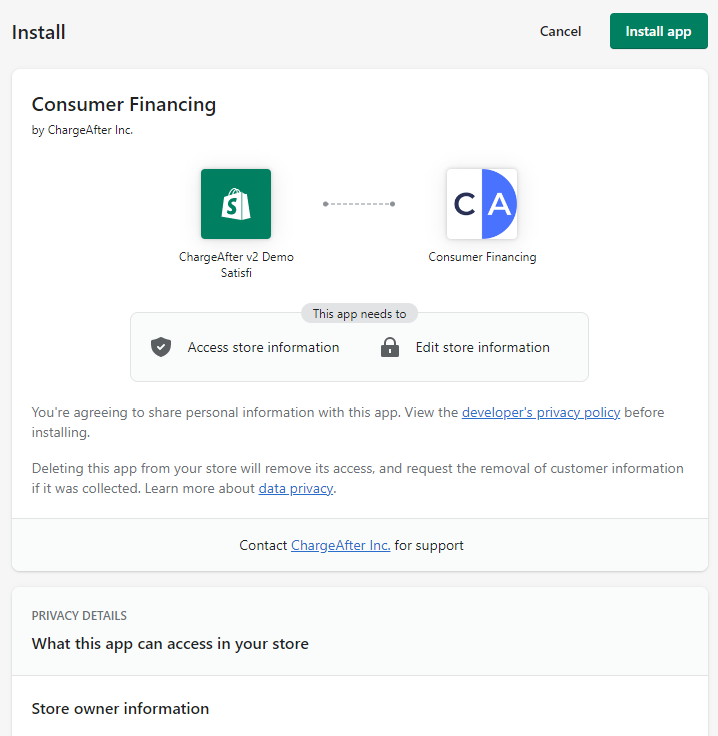Click 'by ChargeAfter Inc.' subtitle

[82, 130]
